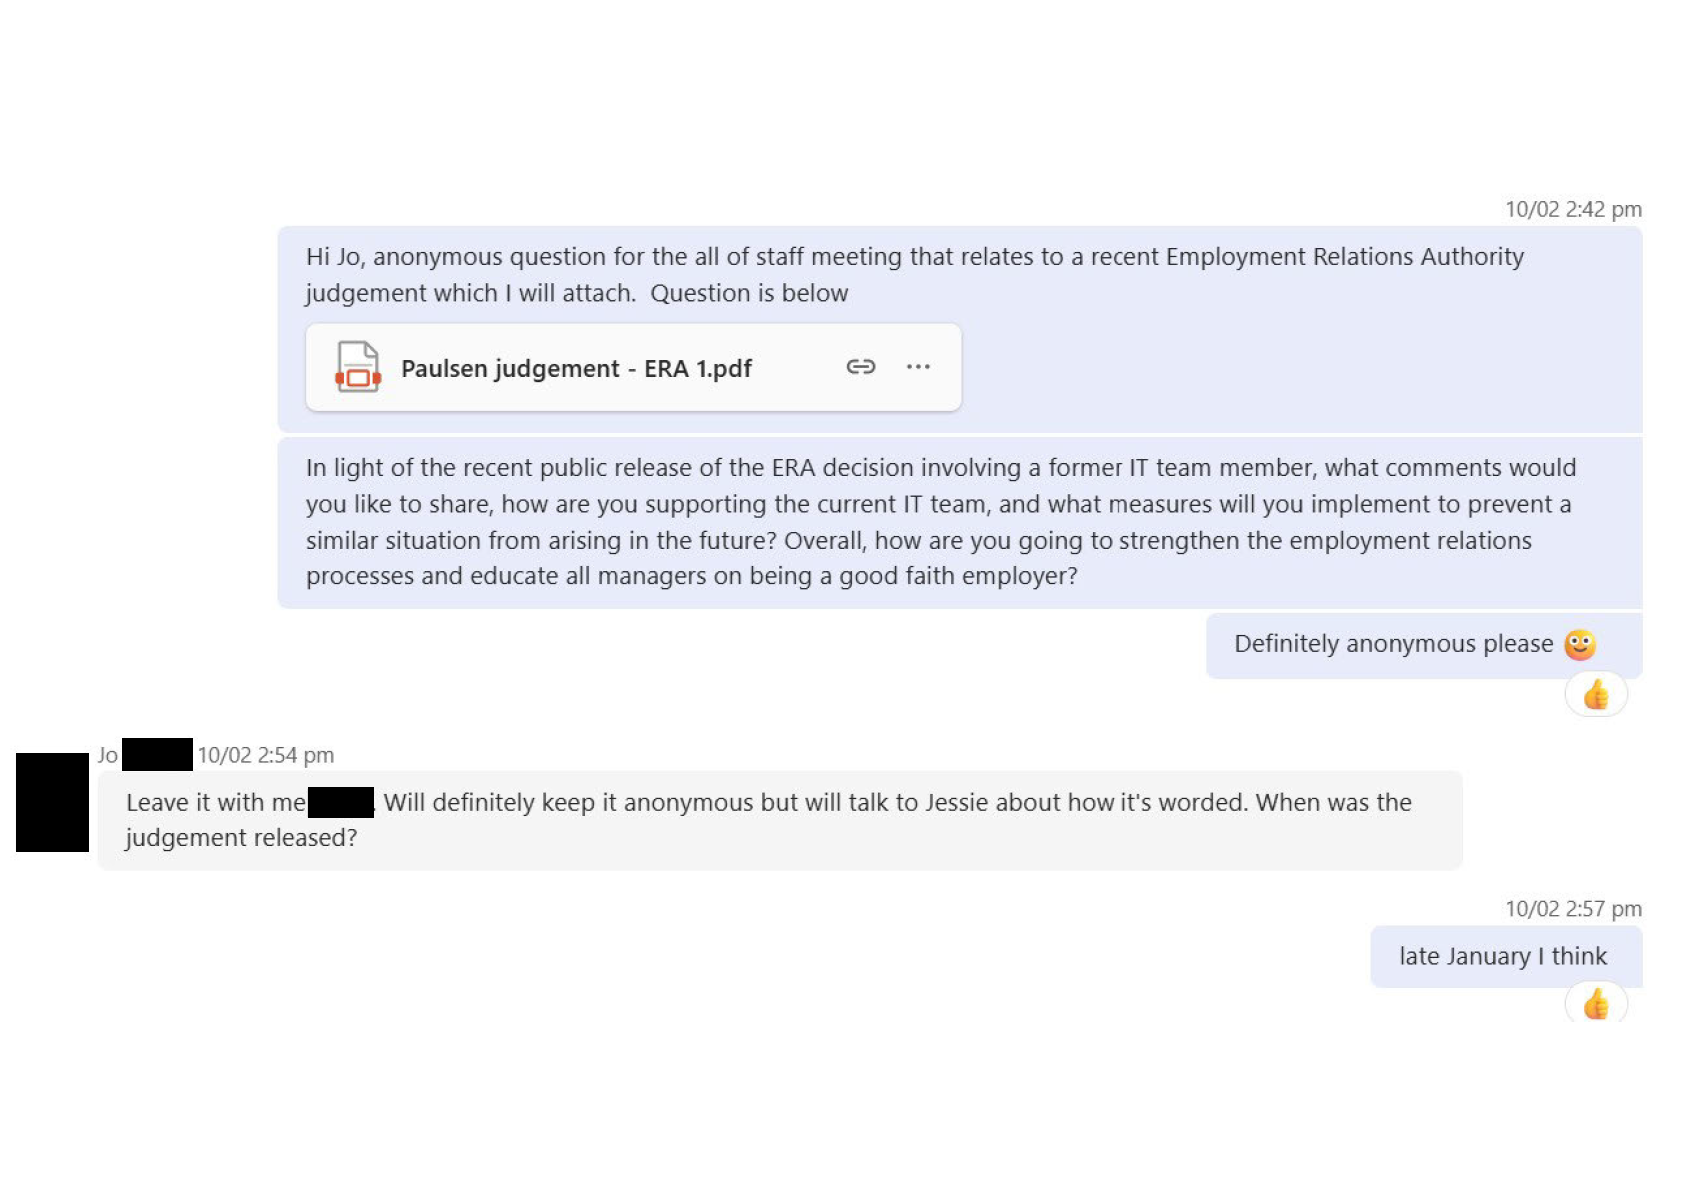Select the 10/02 2:42 pm timestamp

pyautogui.click(x=1573, y=209)
